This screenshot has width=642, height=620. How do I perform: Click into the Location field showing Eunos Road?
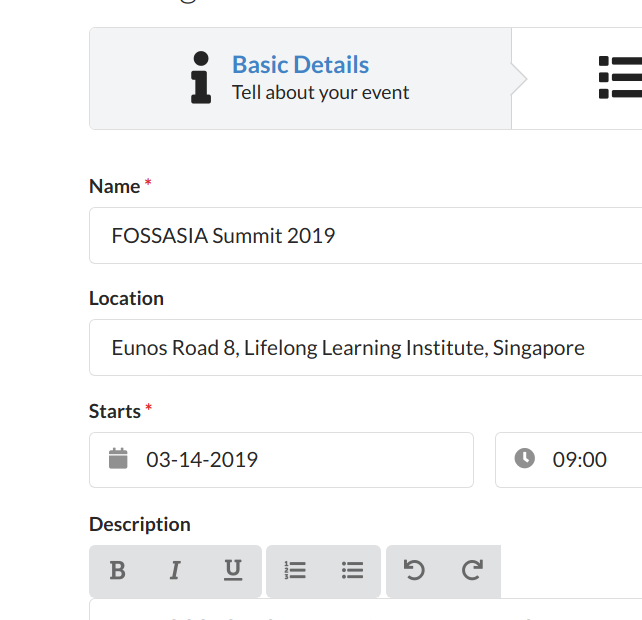tap(365, 348)
